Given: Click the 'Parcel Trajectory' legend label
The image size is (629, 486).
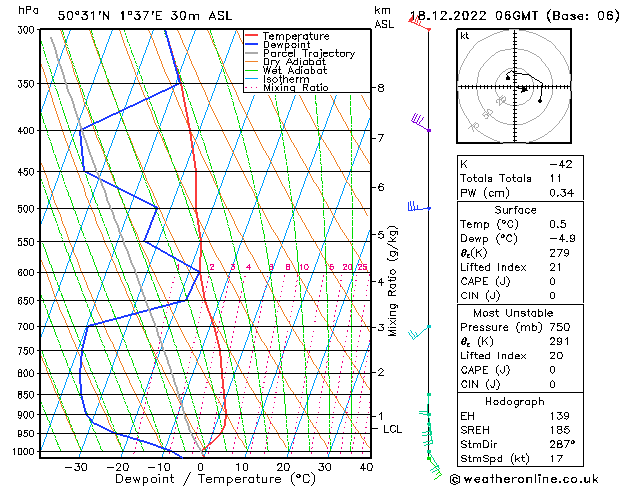Looking at the screenshot, I should click(x=309, y=53).
